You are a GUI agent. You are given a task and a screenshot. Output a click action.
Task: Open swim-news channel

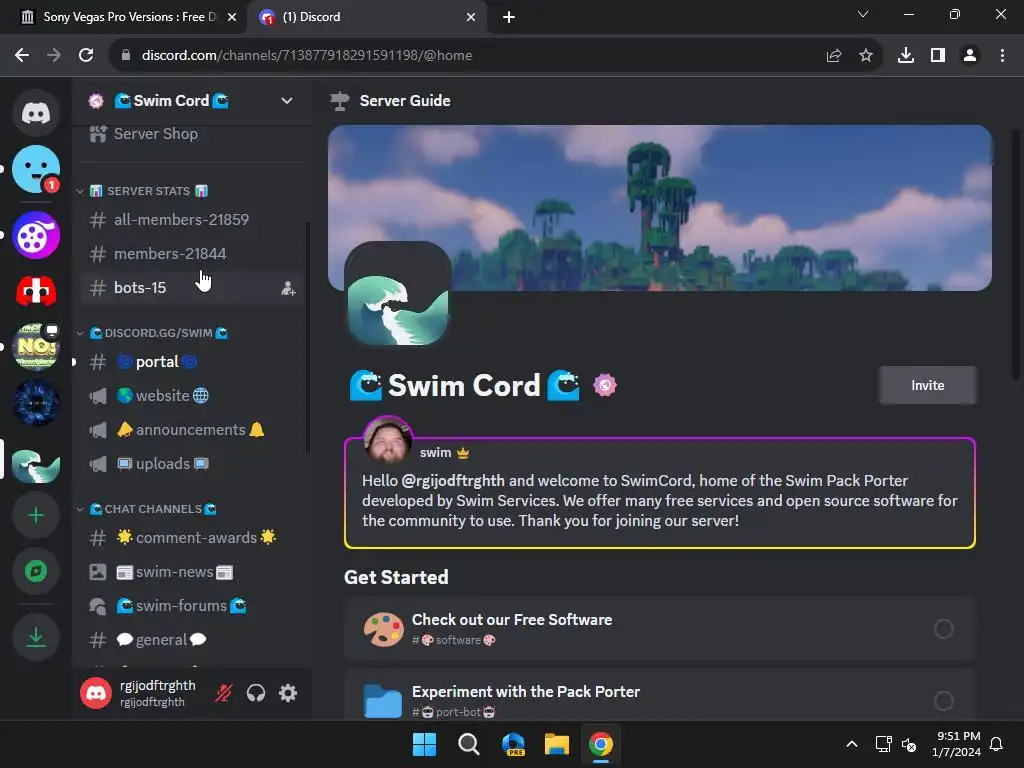[192, 571]
